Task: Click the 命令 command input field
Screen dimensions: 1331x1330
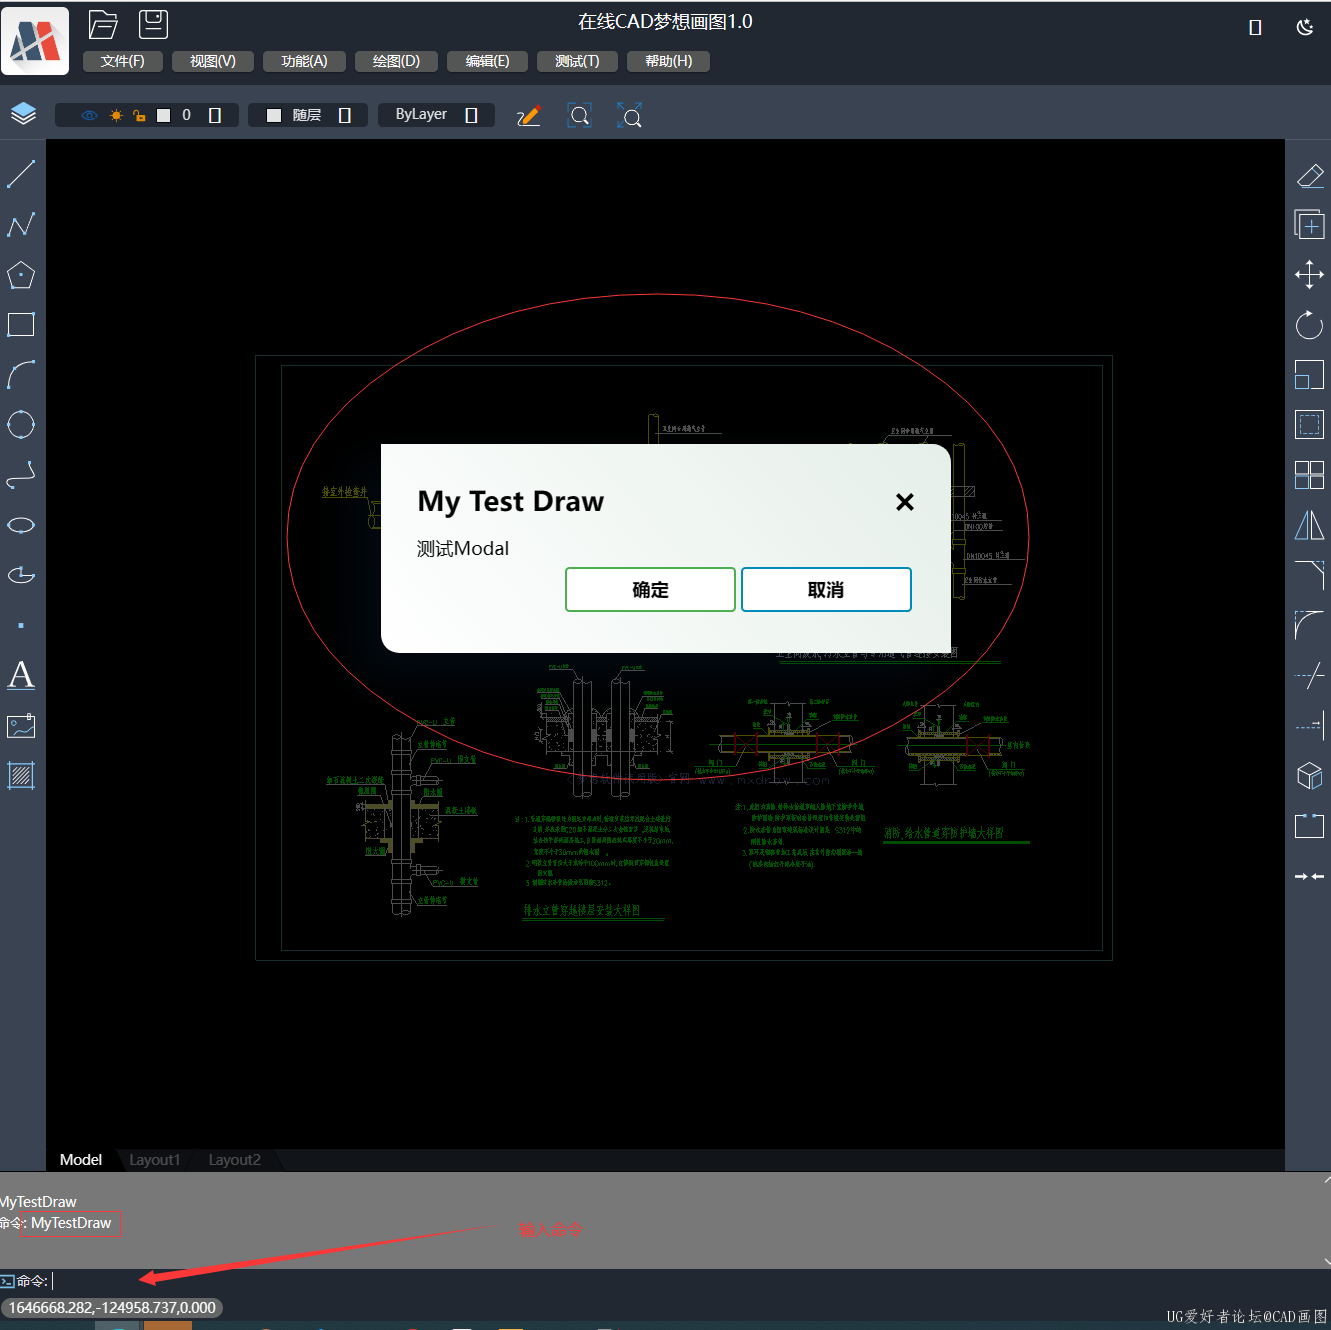Action: (x=690, y=1281)
